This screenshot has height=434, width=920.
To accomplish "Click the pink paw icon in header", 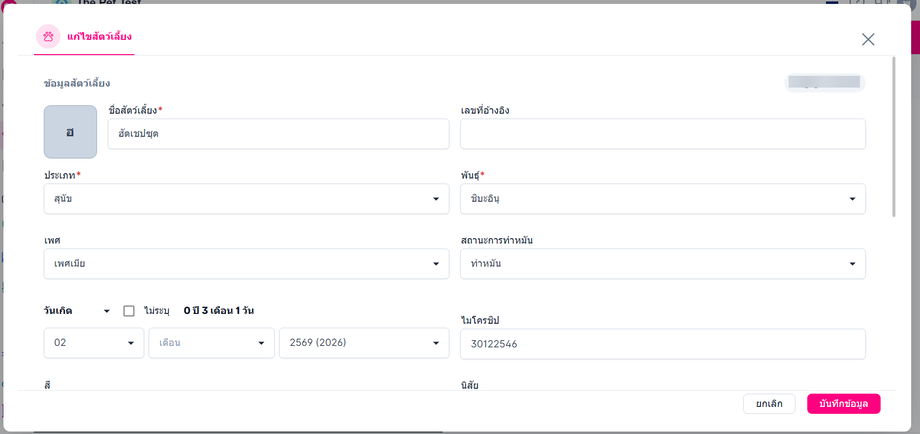I will tap(48, 36).
